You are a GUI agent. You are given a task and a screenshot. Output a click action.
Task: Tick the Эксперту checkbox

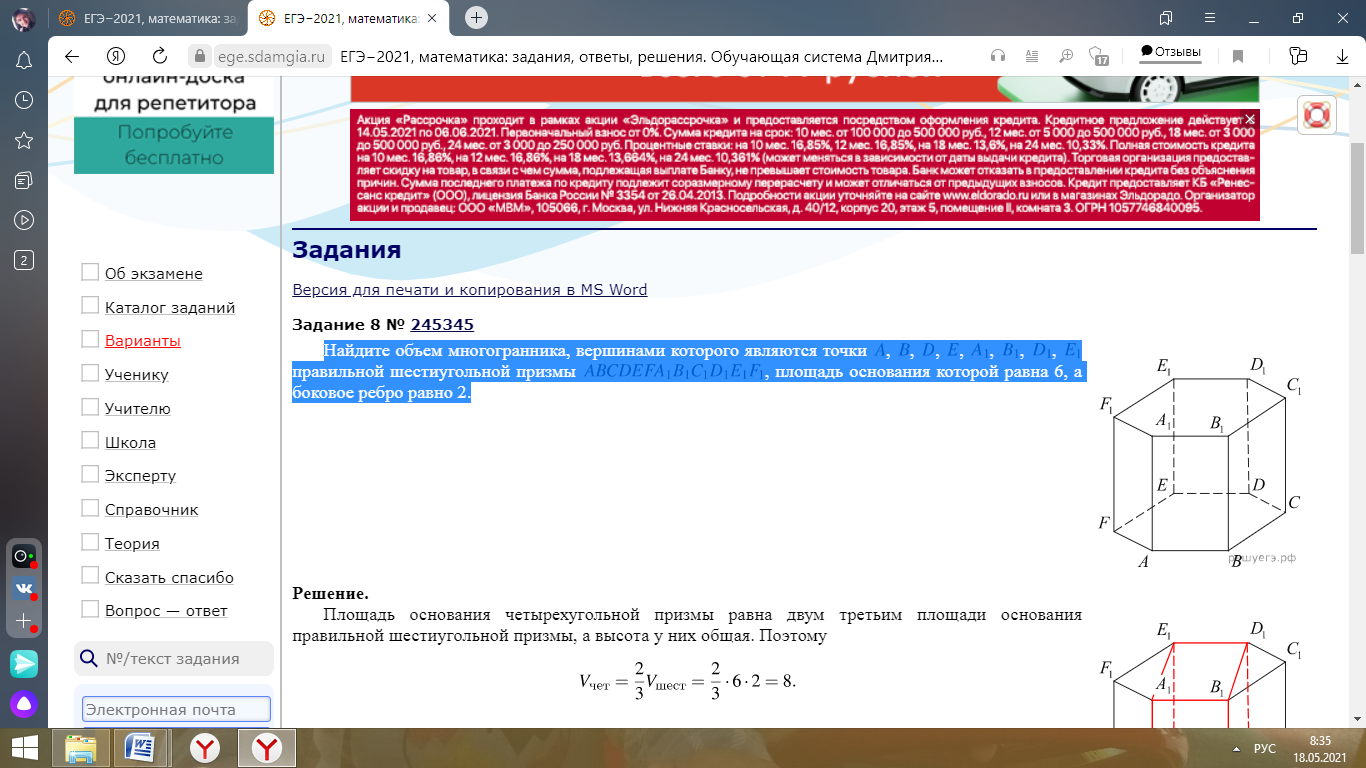(90, 474)
